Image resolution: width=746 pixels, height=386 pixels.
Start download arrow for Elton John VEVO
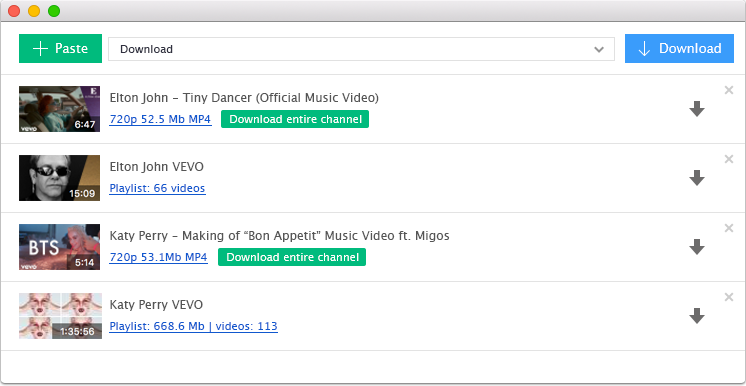pyautogui.click(x=697, y=178)
